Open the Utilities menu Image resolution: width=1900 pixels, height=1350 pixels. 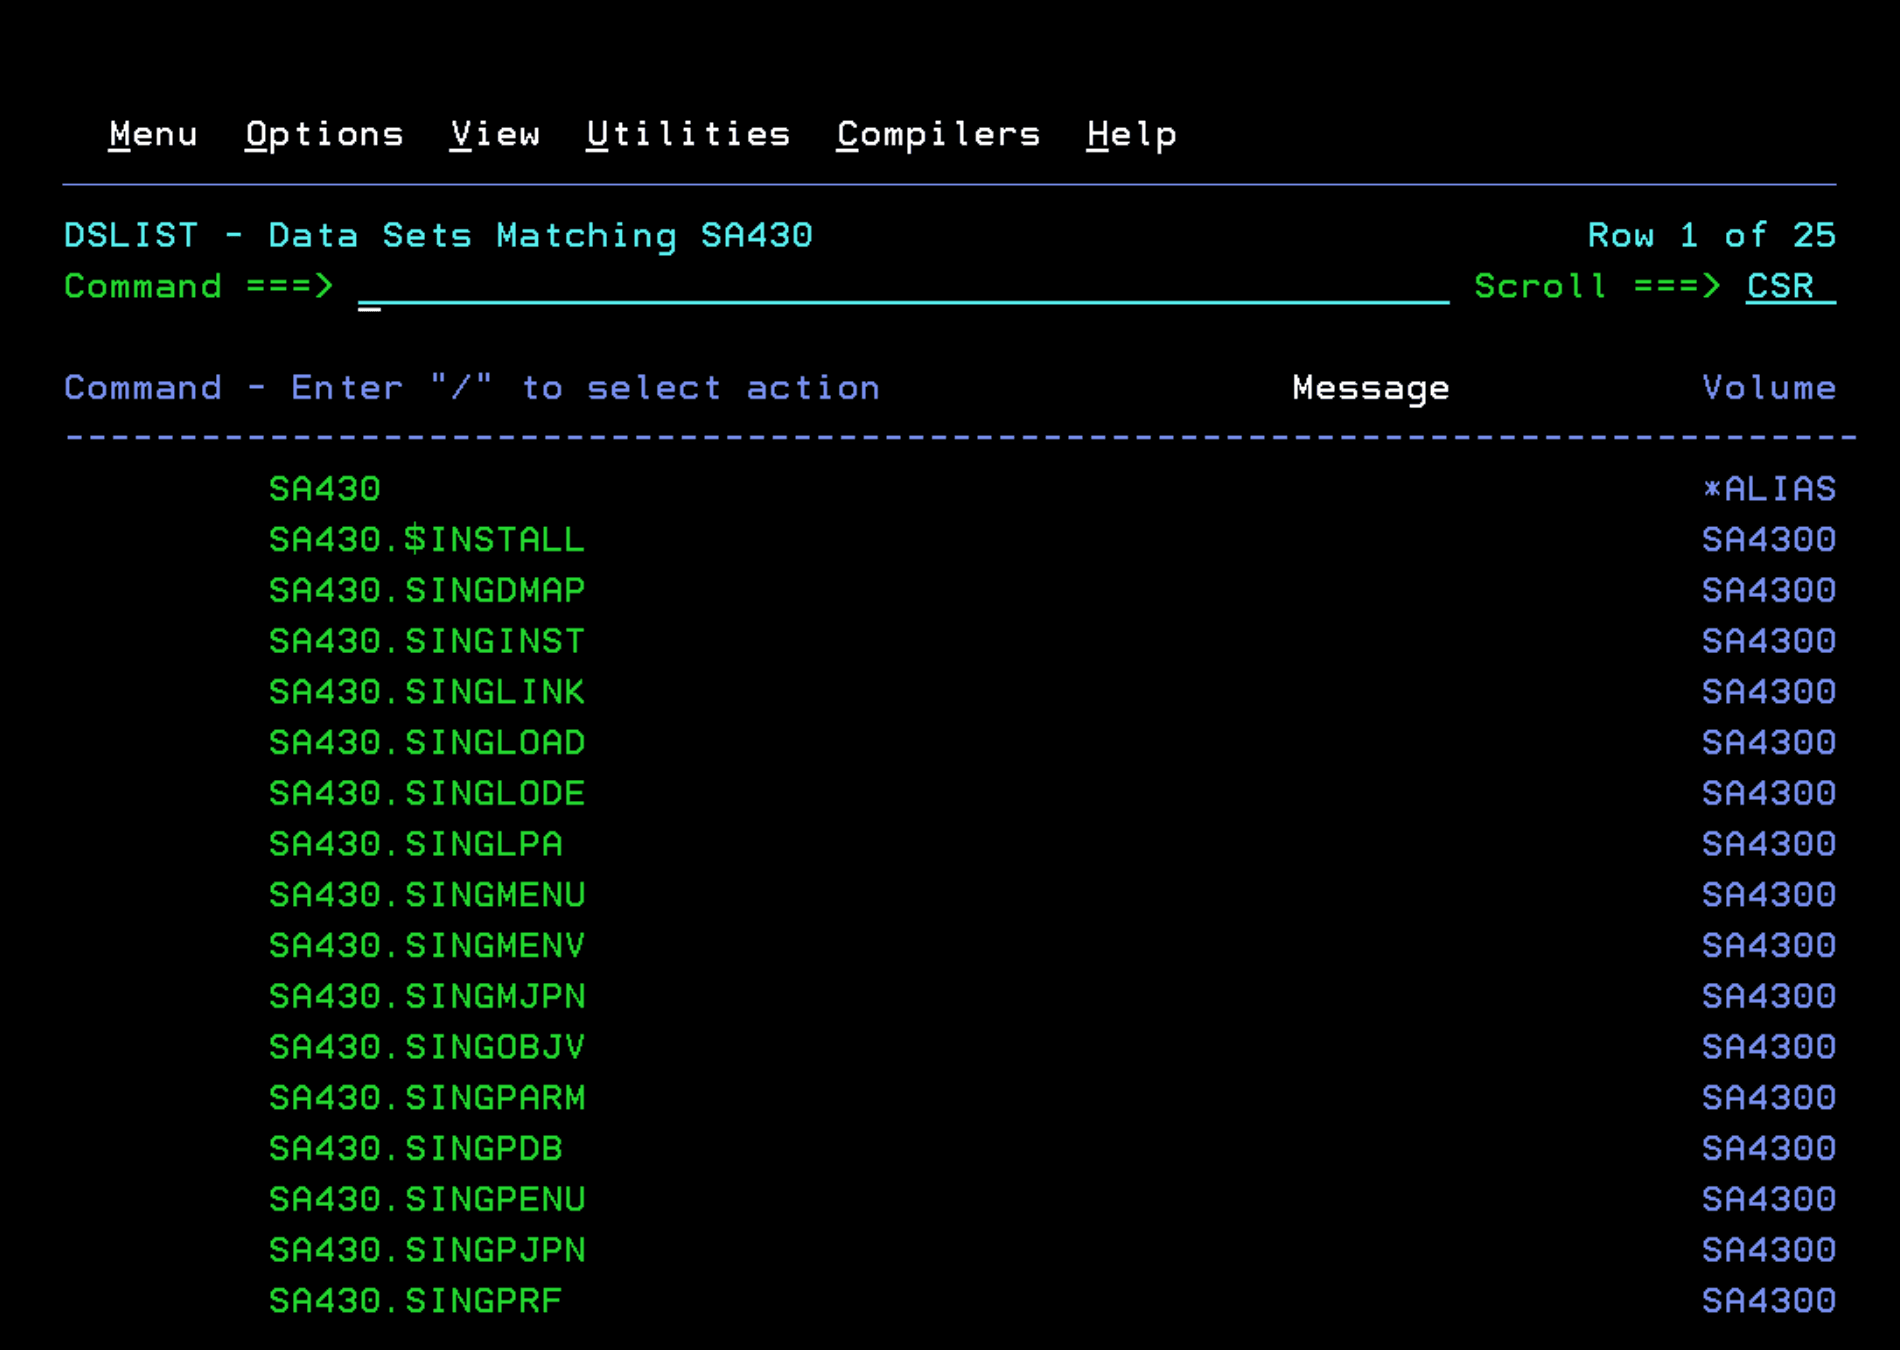[x=688, y=134]
